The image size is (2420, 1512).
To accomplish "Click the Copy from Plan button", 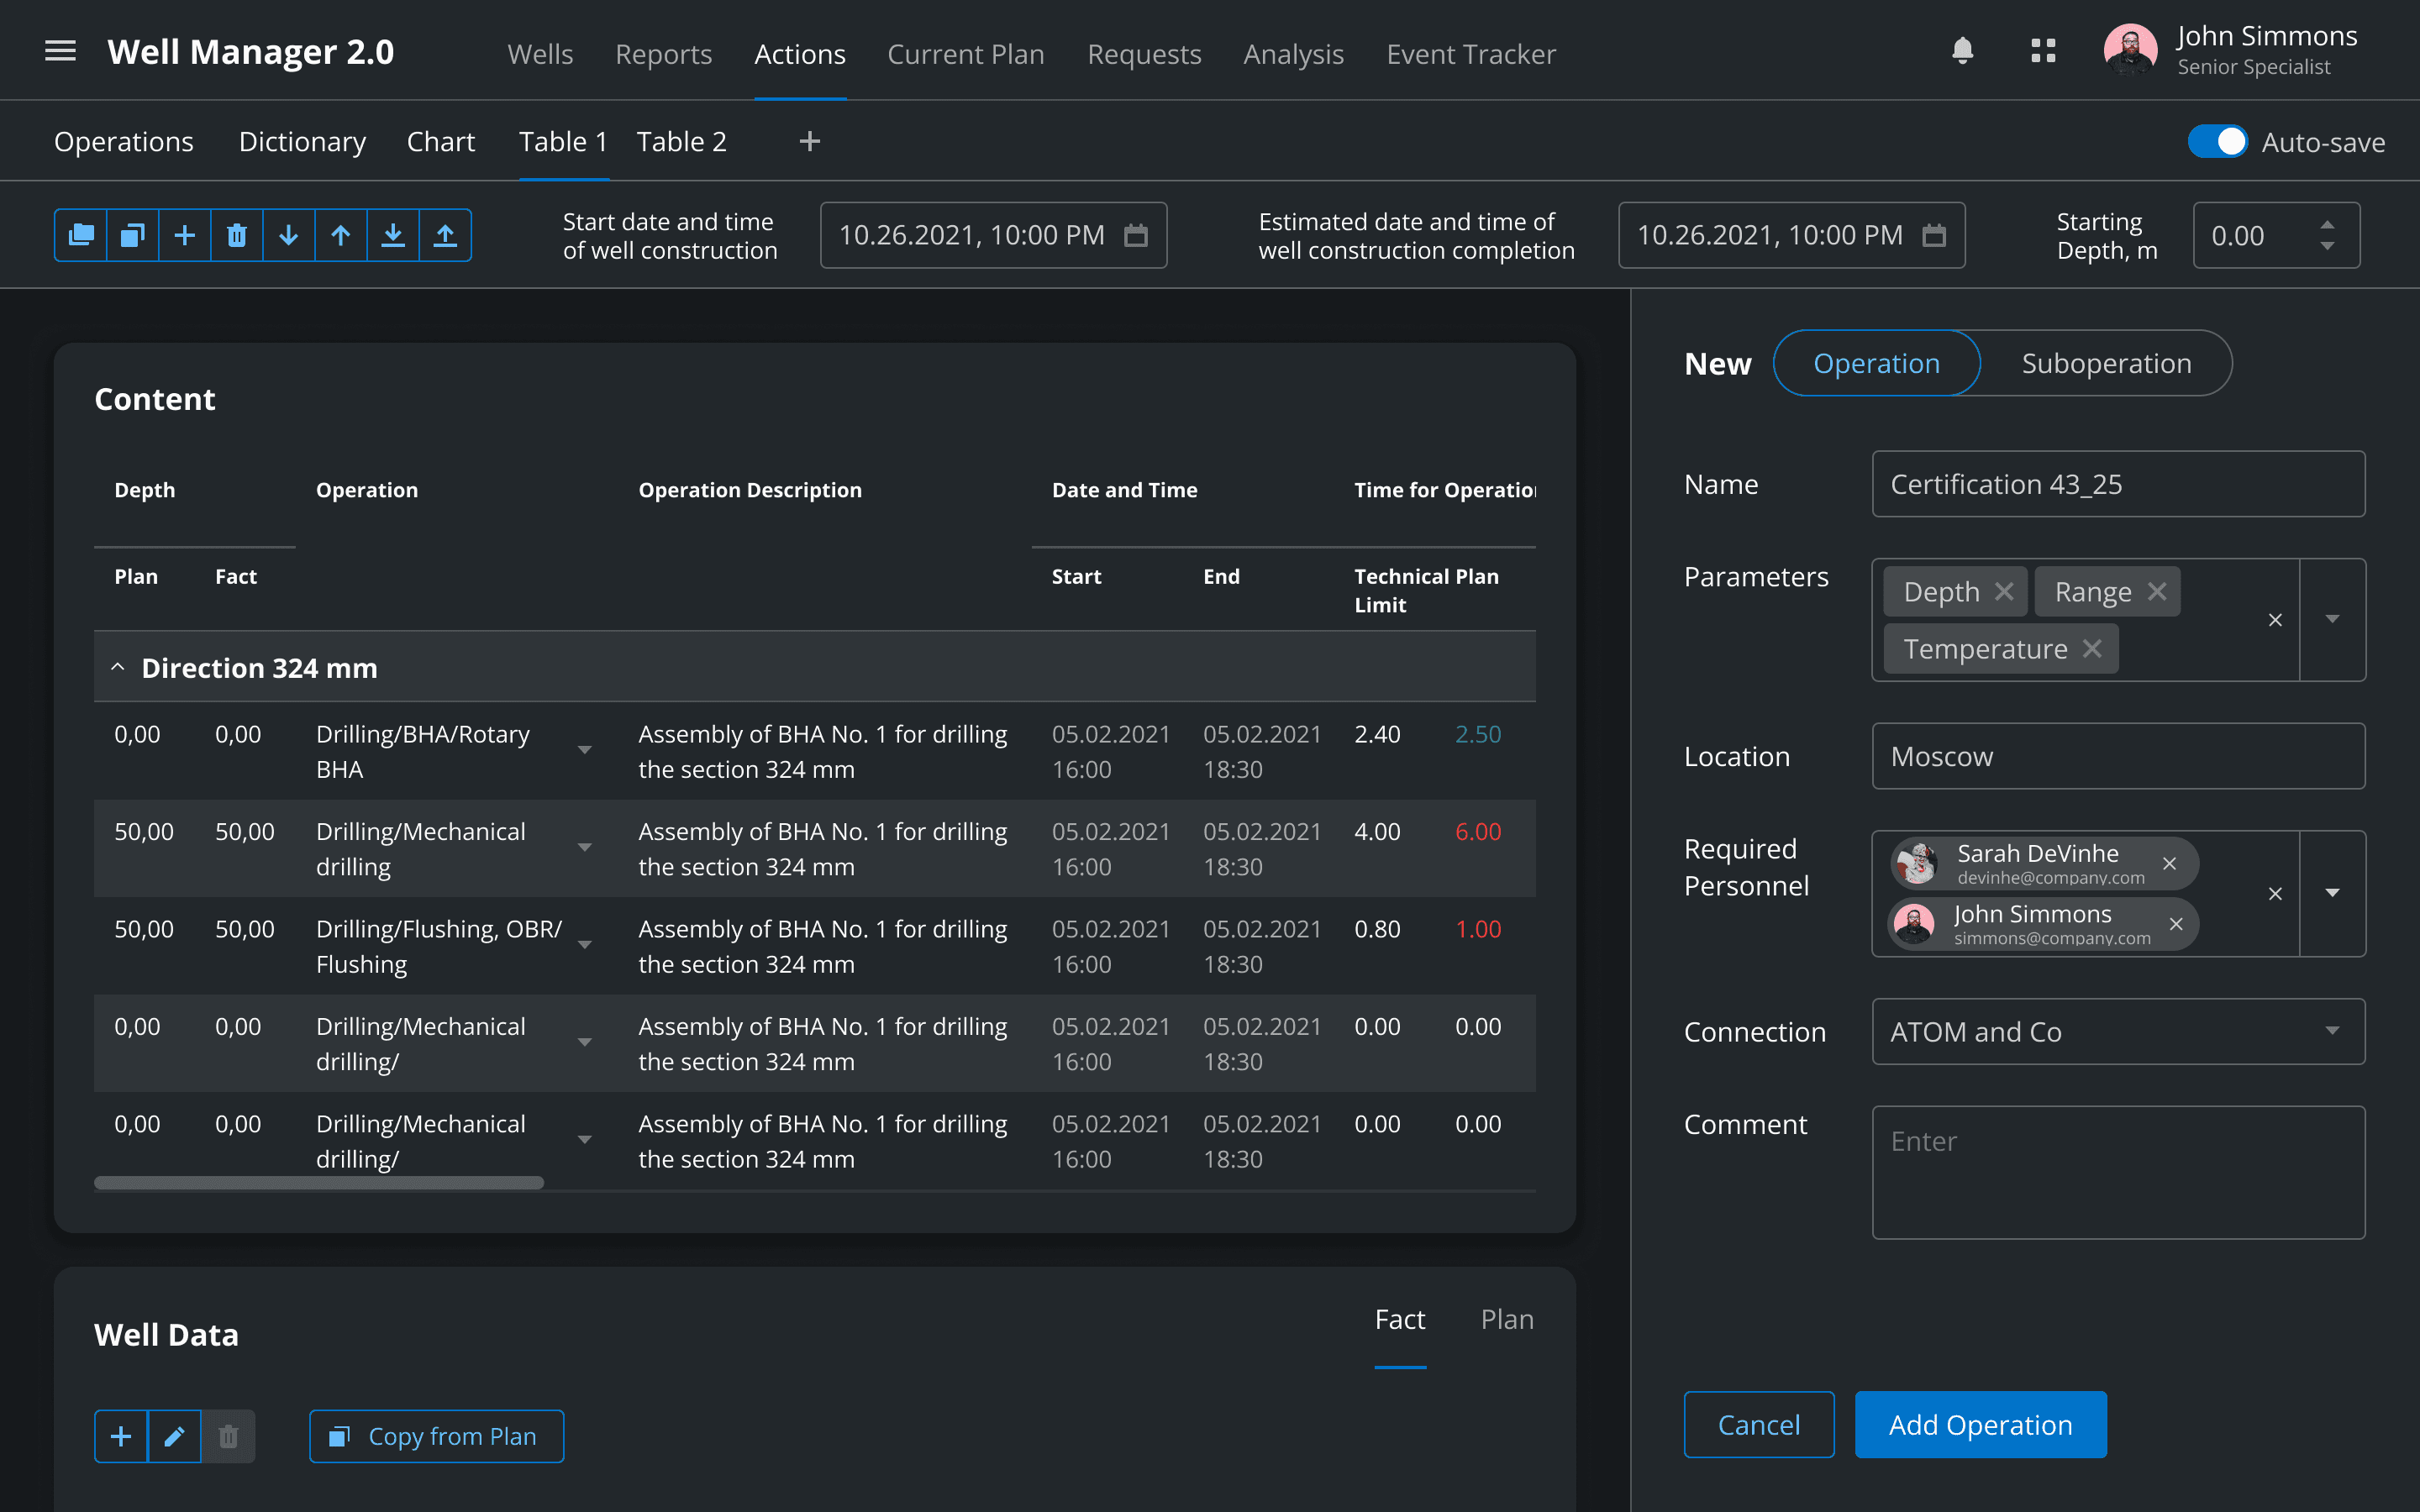I will (x=436, y=1437).
